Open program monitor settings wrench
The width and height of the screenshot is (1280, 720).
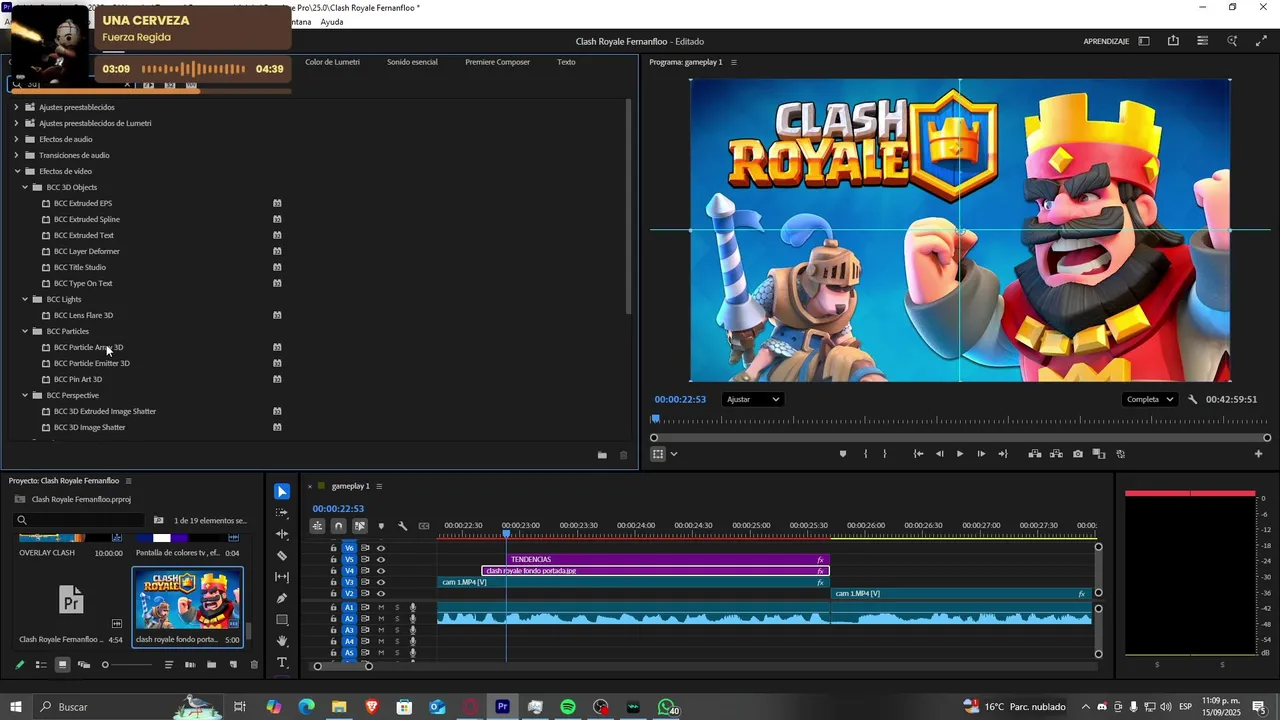pos(1193,399)
